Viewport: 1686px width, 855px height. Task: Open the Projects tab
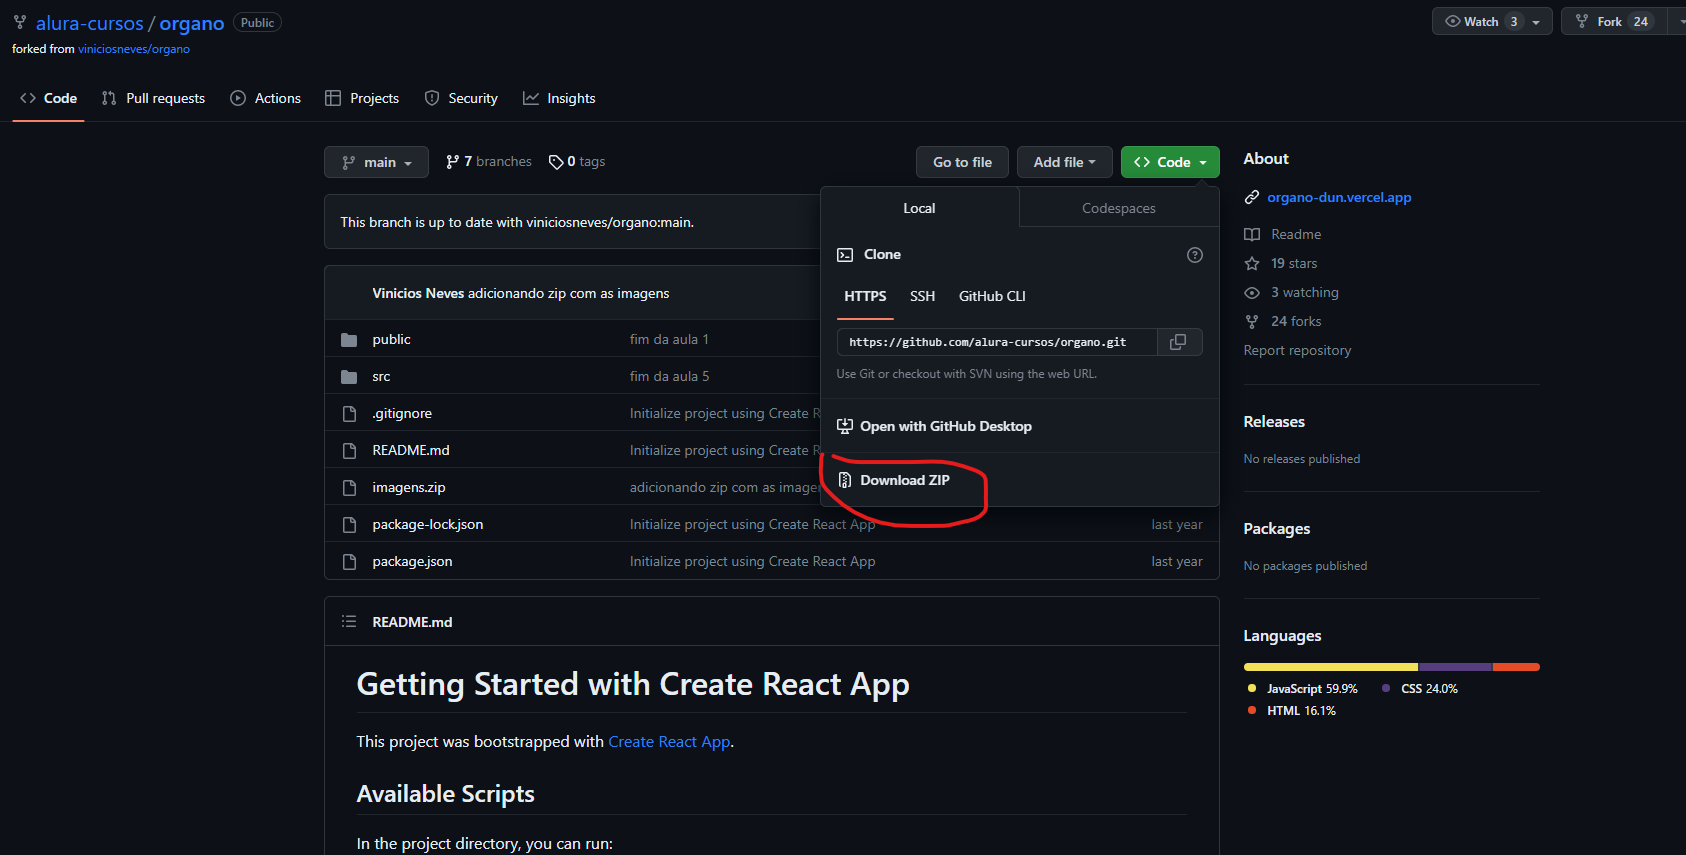click(x=362, y=98)
